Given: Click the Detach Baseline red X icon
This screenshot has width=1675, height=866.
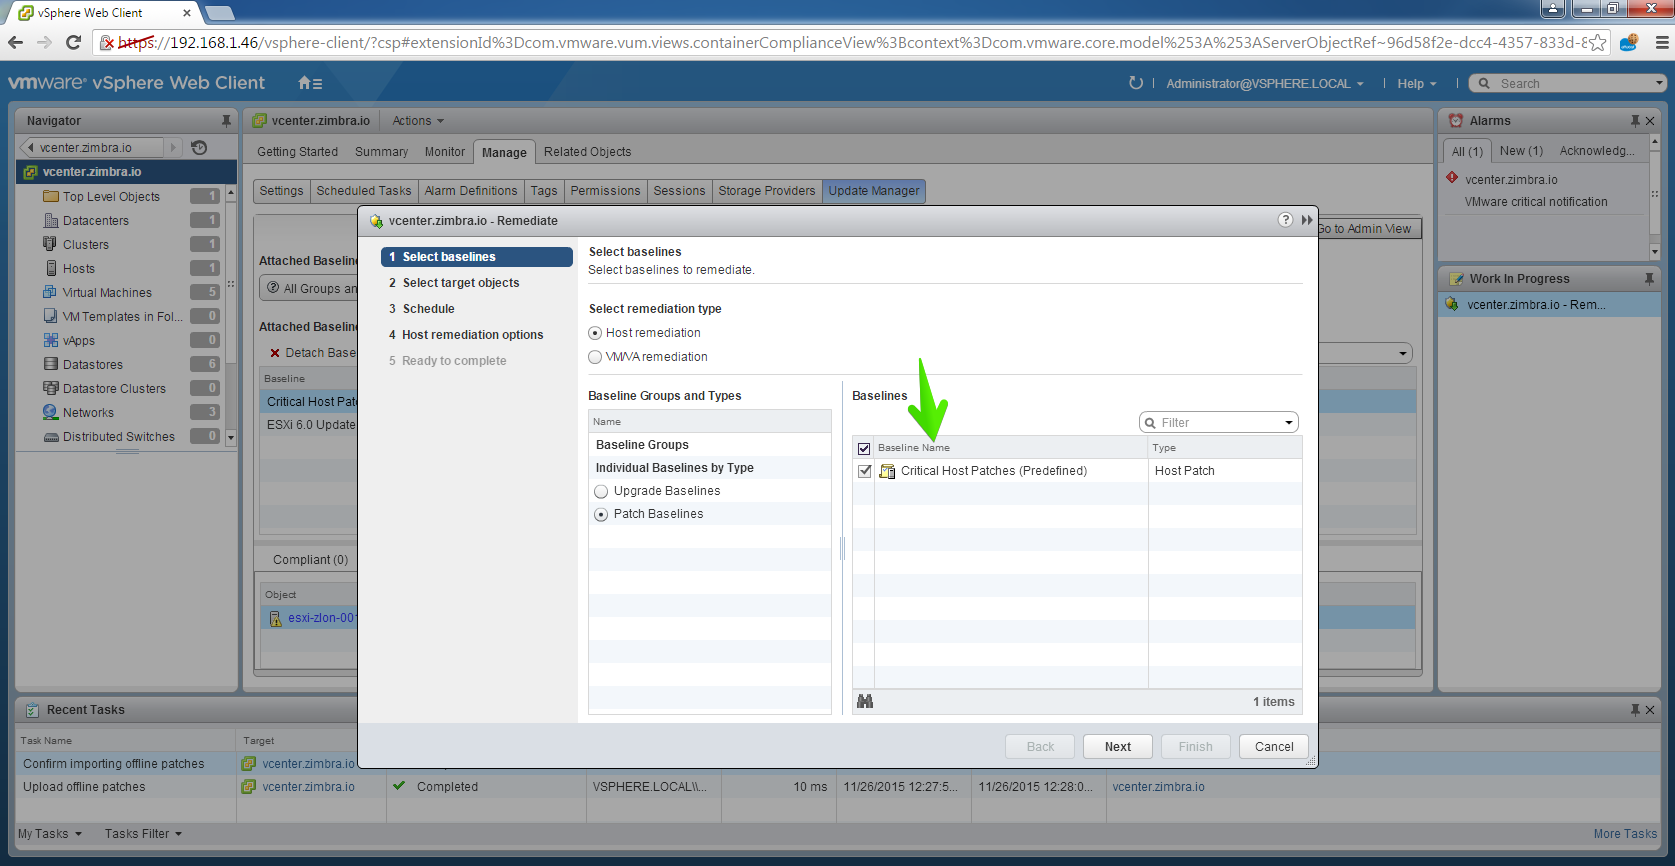Looking at the screenshot, I should (275, 353).
